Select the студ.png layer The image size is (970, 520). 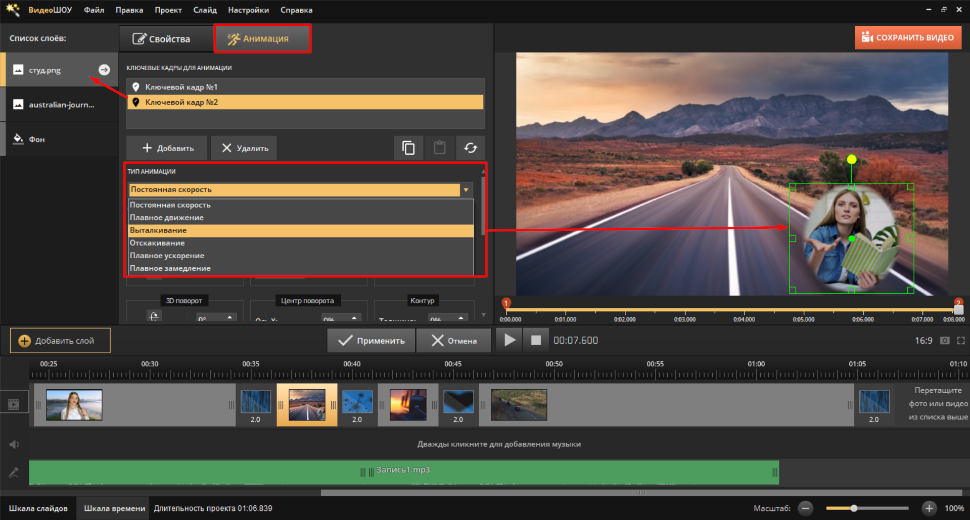[59, 70]
